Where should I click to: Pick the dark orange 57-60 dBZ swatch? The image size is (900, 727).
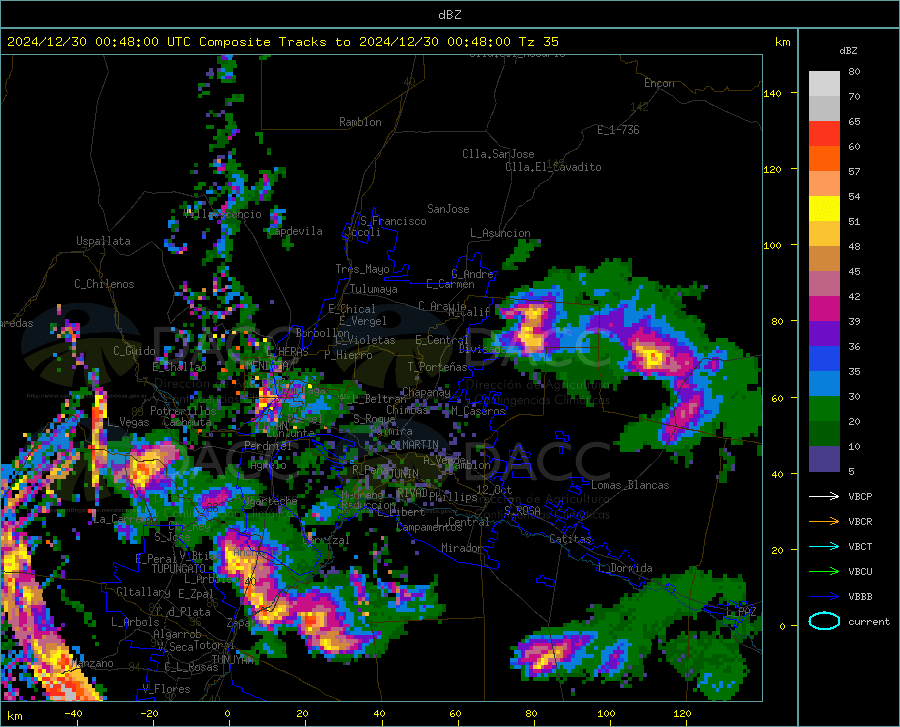pos(824,159)
